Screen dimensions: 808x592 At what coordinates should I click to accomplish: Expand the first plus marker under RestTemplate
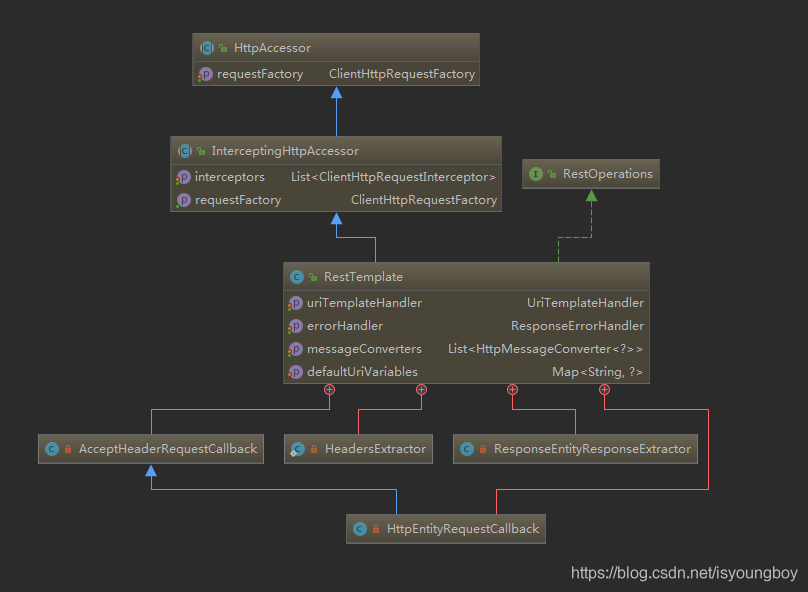click(x=330, y=390)
